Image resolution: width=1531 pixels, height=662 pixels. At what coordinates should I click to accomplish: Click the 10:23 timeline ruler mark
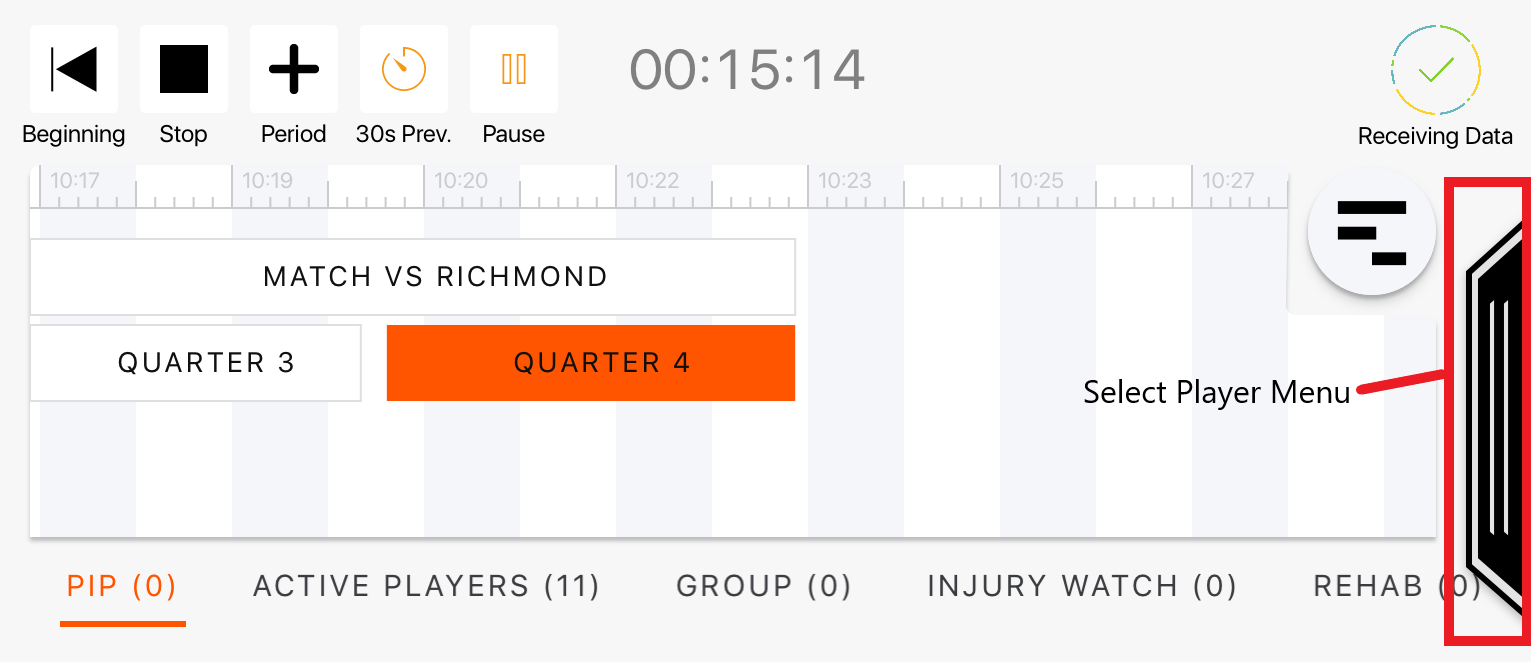click(x=845, y=181)
